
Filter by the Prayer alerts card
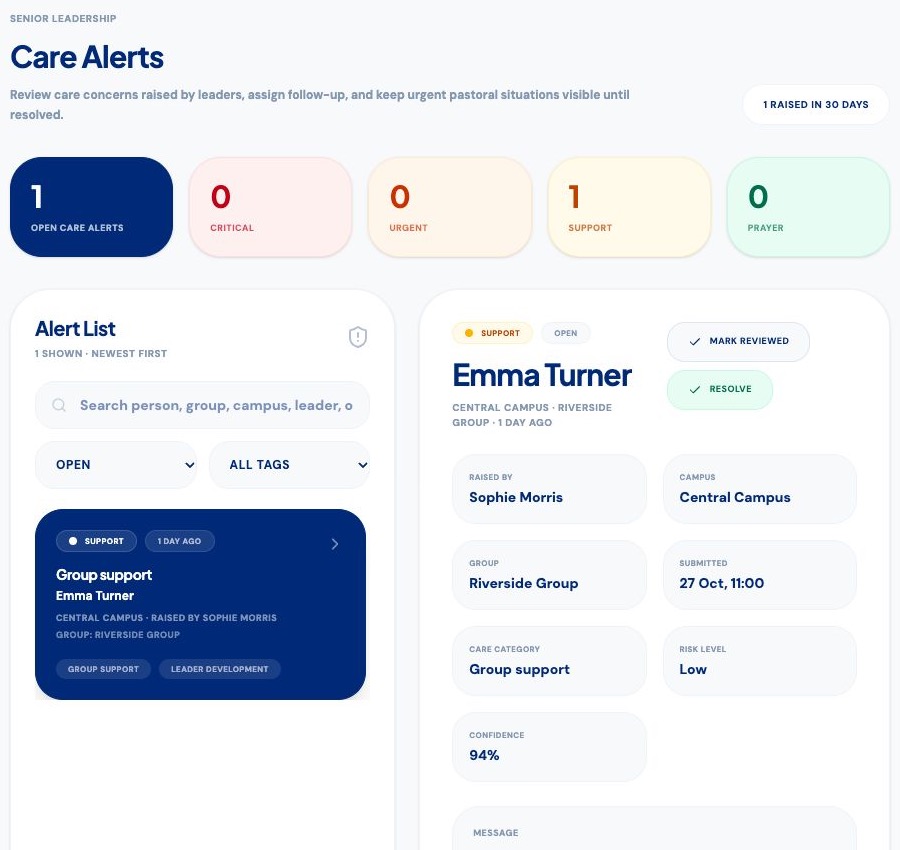(x=808, y=207)
